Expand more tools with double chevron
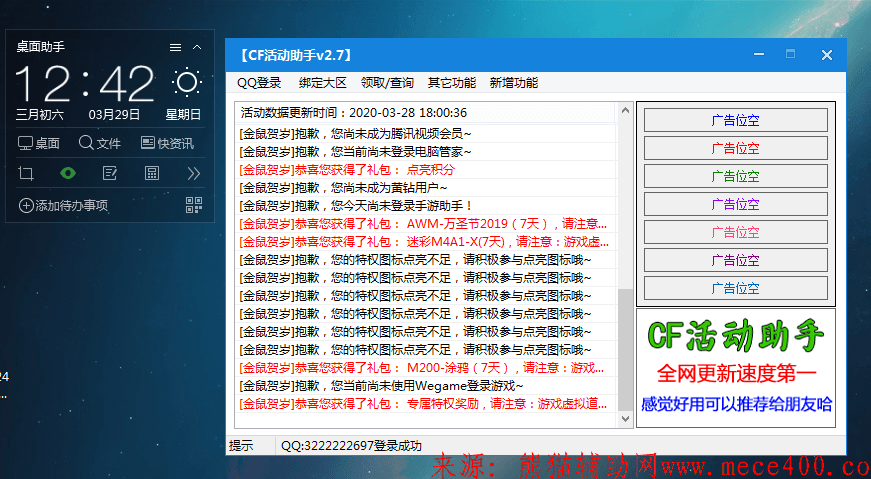This screenshot has width=871, height=479. tap(194, 173)
